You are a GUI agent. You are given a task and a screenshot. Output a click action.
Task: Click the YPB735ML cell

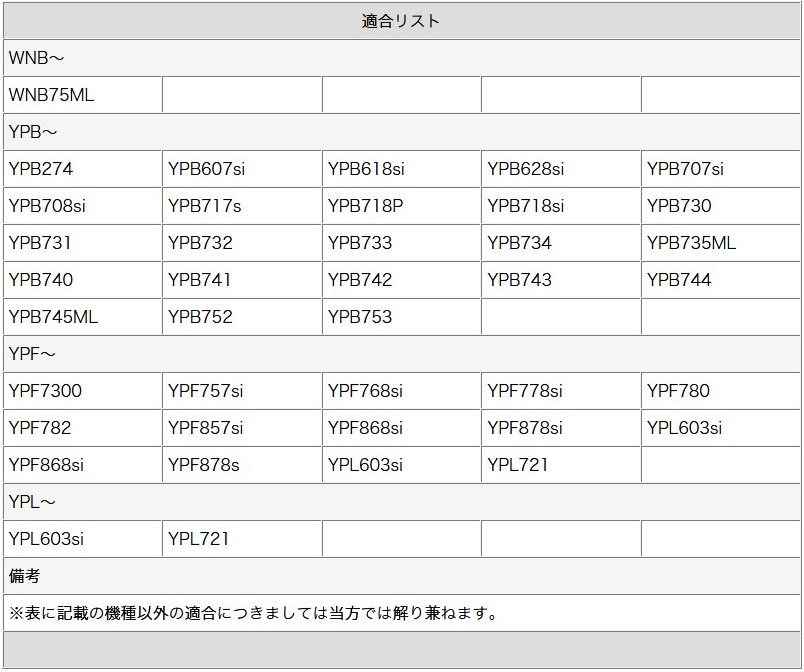tap(721, 242)
